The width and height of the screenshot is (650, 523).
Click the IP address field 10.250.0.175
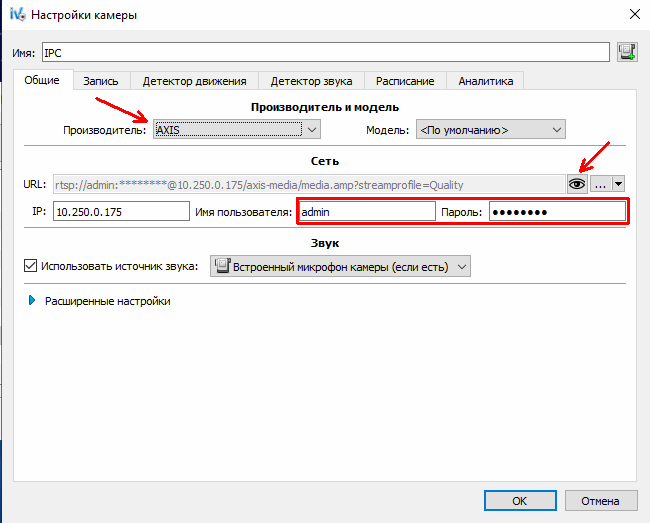click(x=121, y=212)
